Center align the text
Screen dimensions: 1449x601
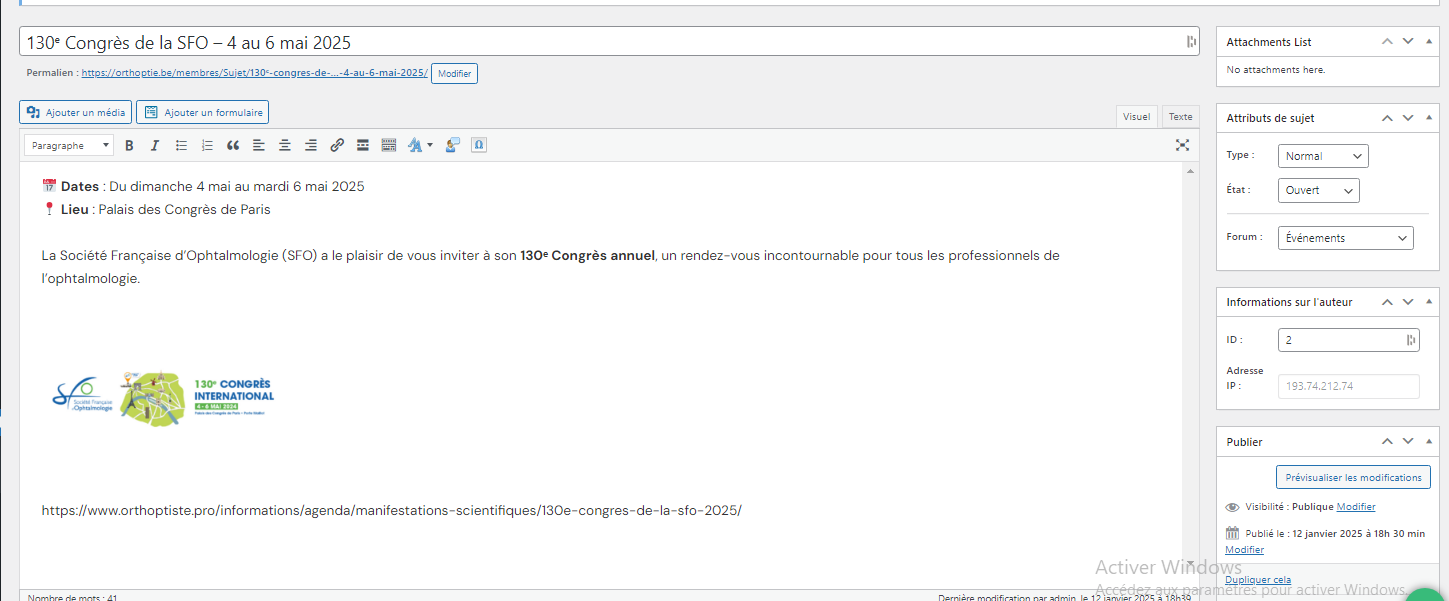[x=285, y=146]
